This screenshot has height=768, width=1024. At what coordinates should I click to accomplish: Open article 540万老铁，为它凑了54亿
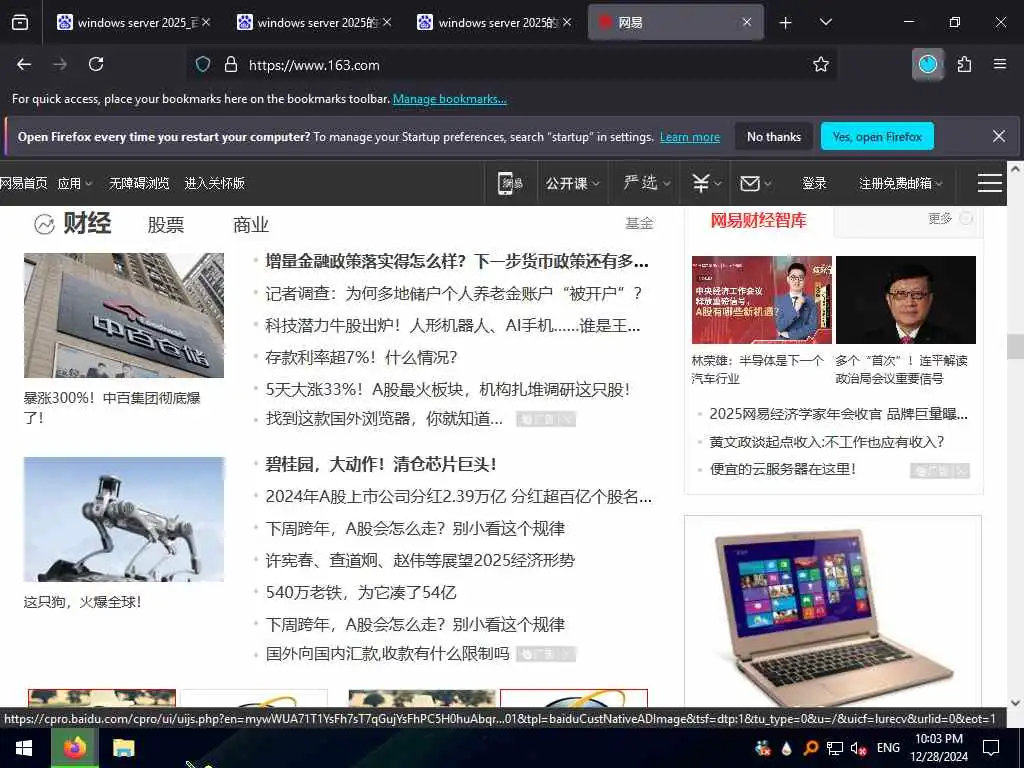pos(360,592)
